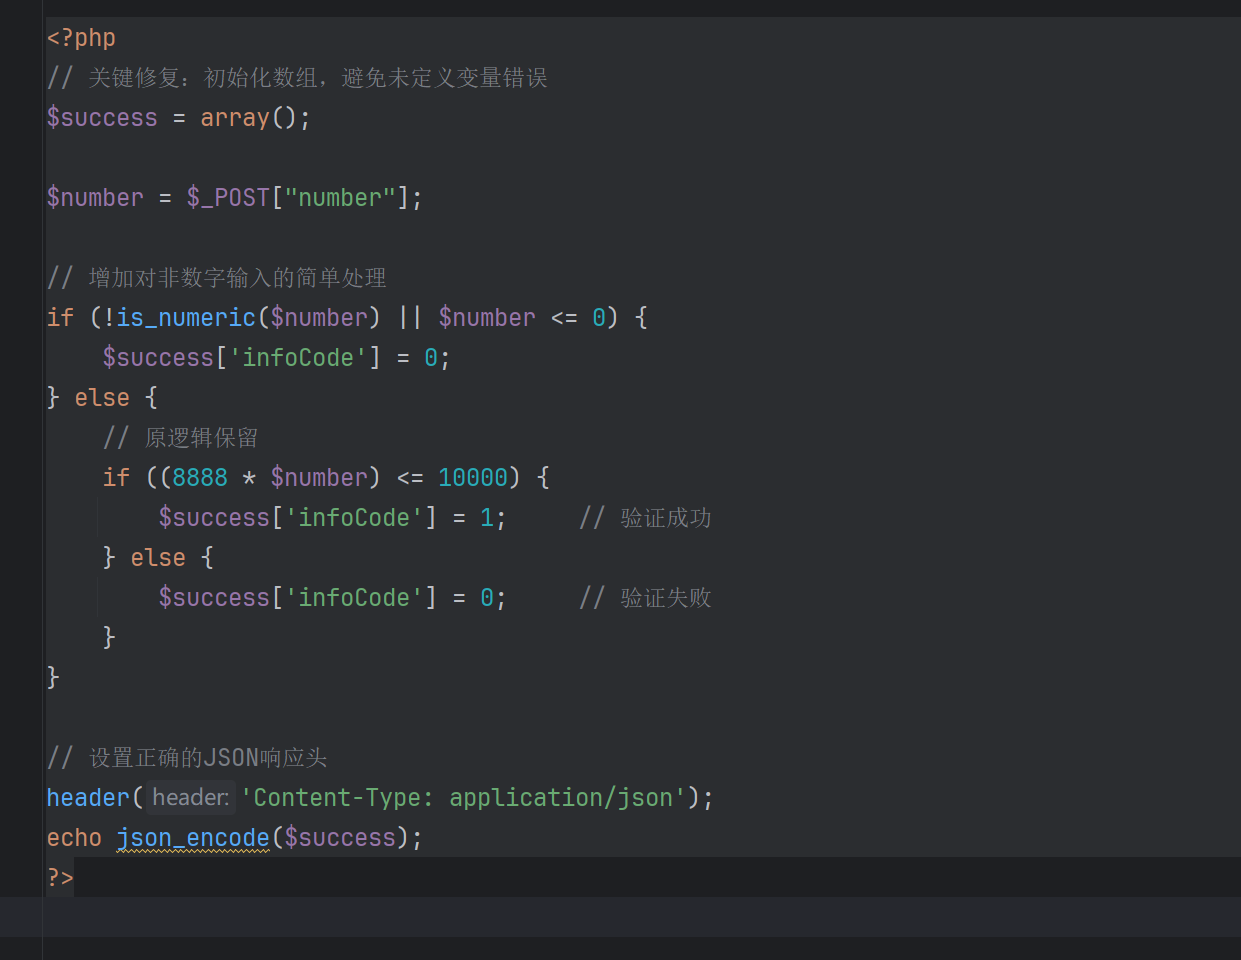Viewport: 1241px width, 960px height.
Task: Click the comment "// 验证成功"
Action: (645, 518)
